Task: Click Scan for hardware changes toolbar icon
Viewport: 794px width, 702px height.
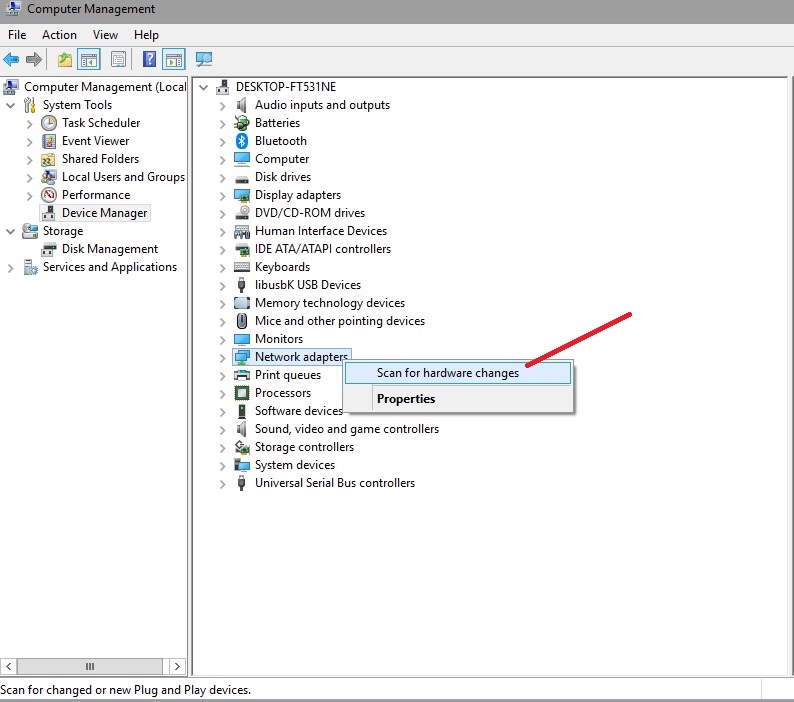Action: point(204,60)
